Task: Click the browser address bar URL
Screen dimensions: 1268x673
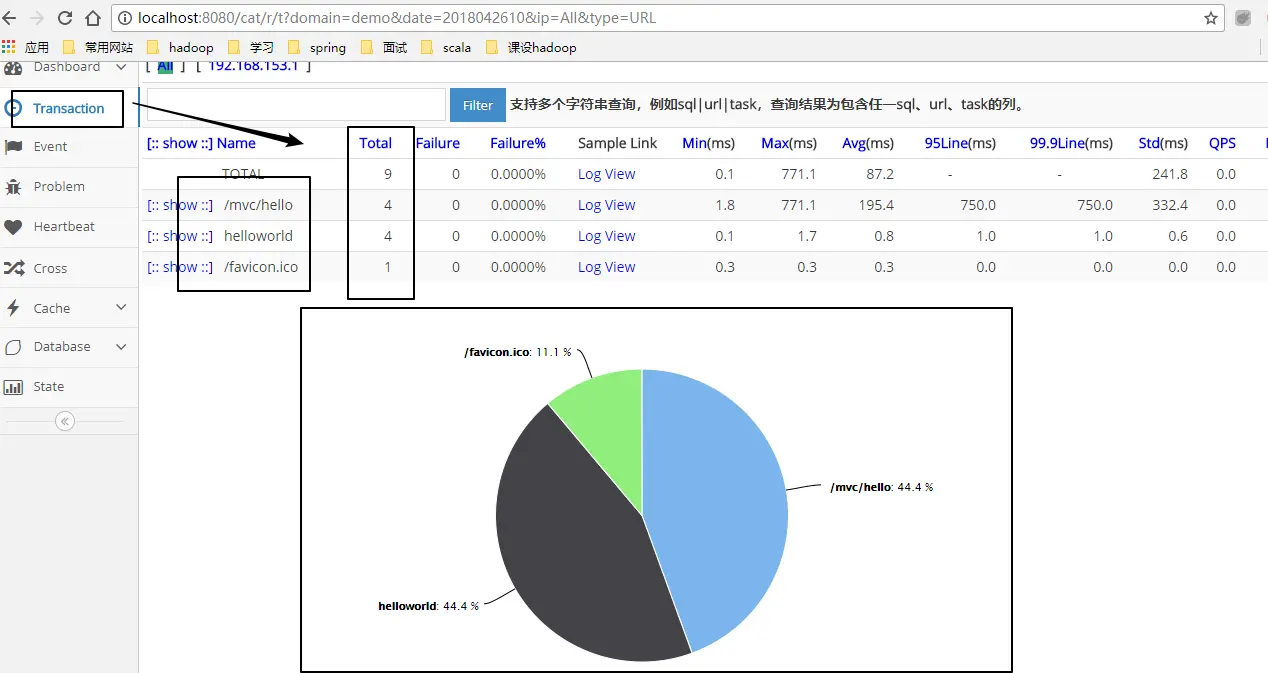Action: coord(397,18)
